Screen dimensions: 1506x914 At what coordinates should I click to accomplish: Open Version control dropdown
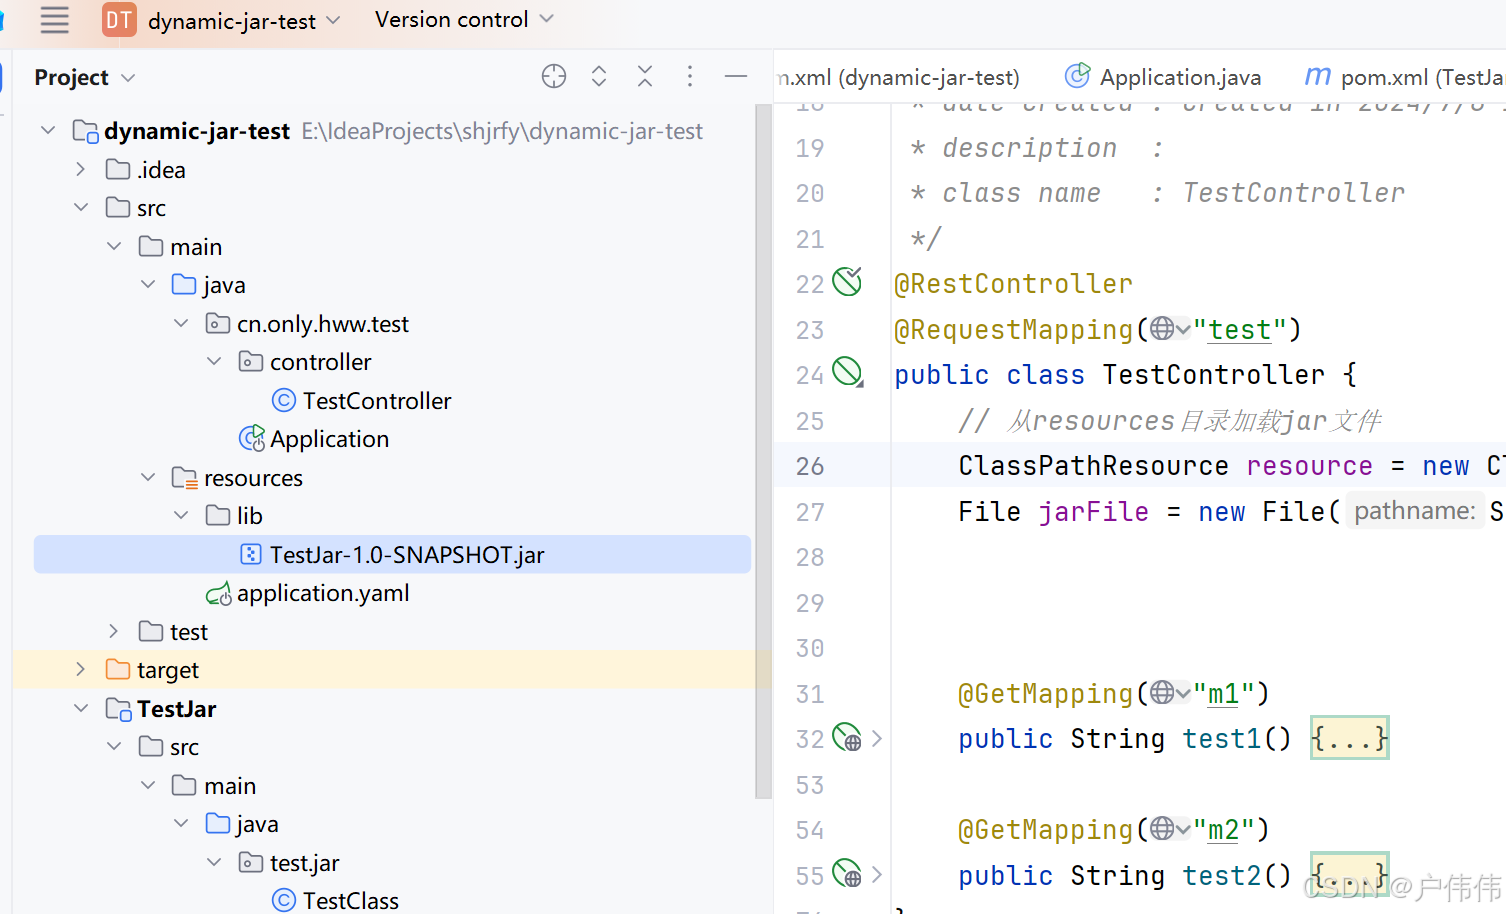pos(464,20)
